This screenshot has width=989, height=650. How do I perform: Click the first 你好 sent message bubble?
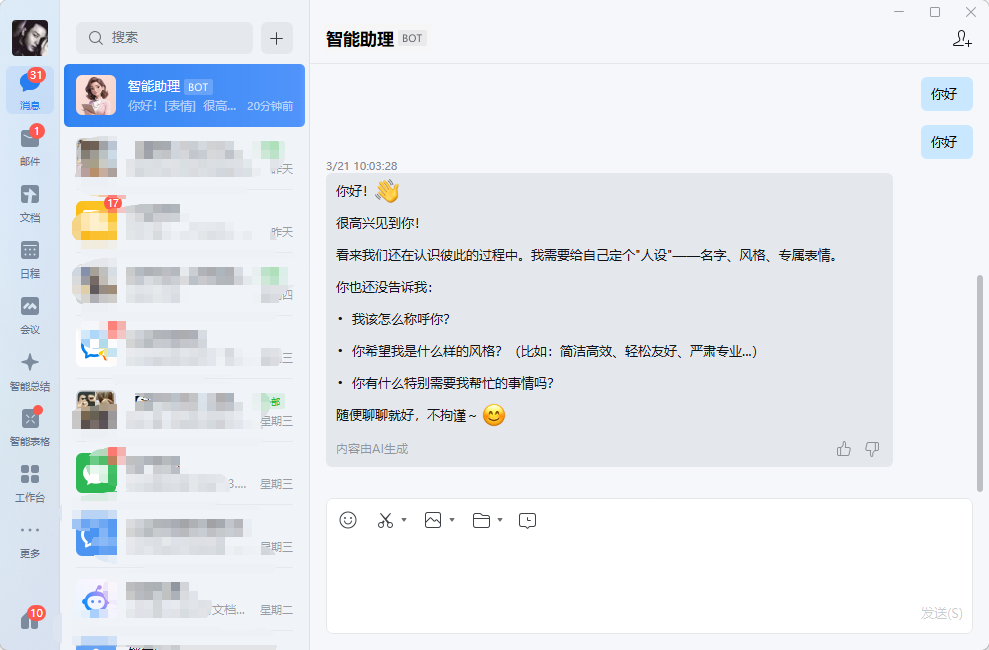pyautogui.click(x=946, y=94)
